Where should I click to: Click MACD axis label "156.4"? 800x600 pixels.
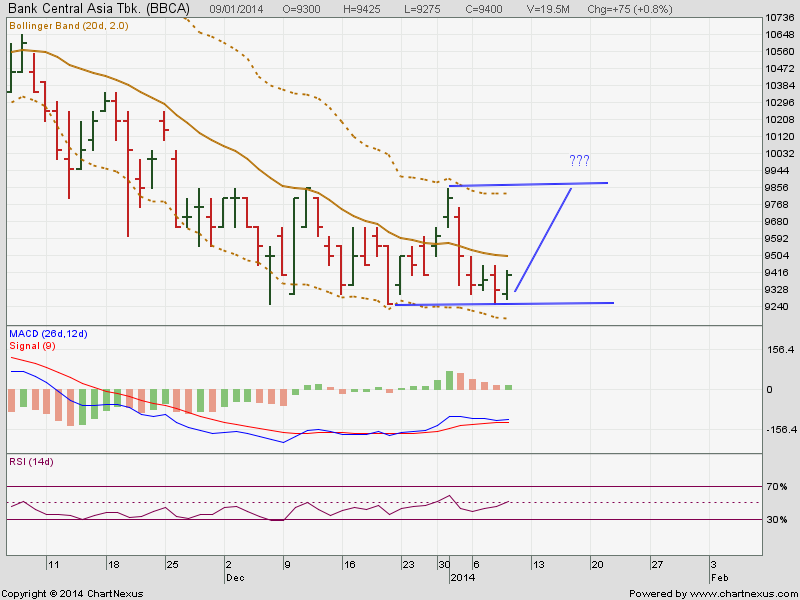781,350
